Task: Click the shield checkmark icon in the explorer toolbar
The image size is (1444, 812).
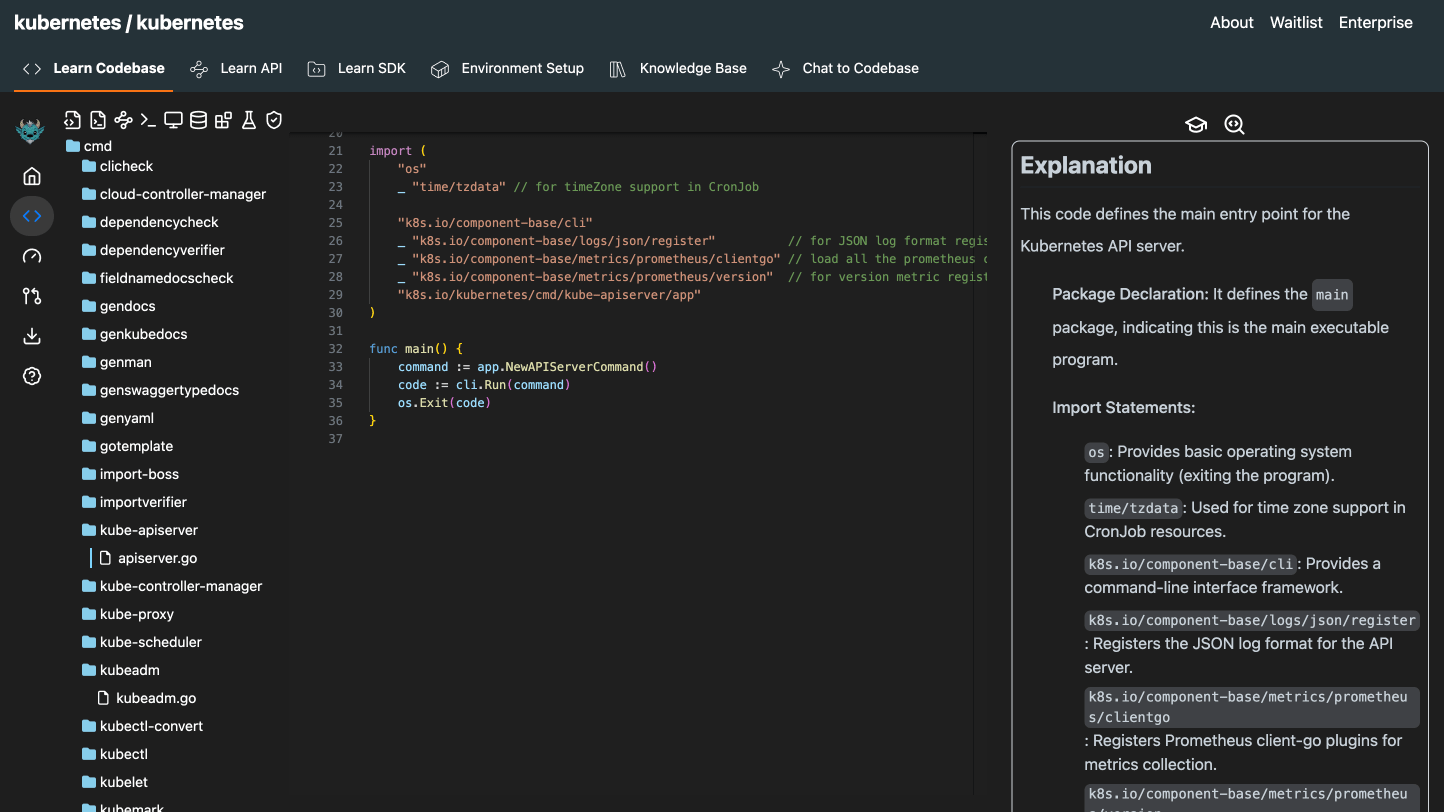Action: 274,120
